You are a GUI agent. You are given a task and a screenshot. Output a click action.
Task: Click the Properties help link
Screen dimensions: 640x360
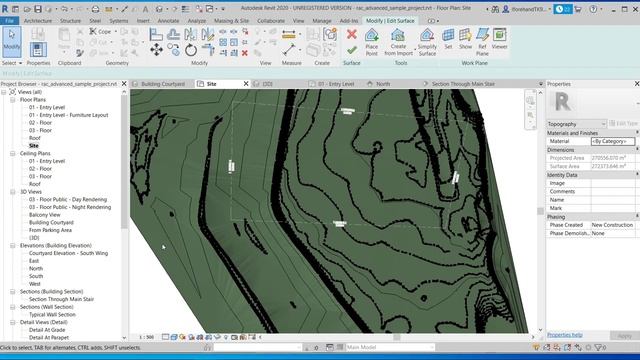[x=565, y=335]
